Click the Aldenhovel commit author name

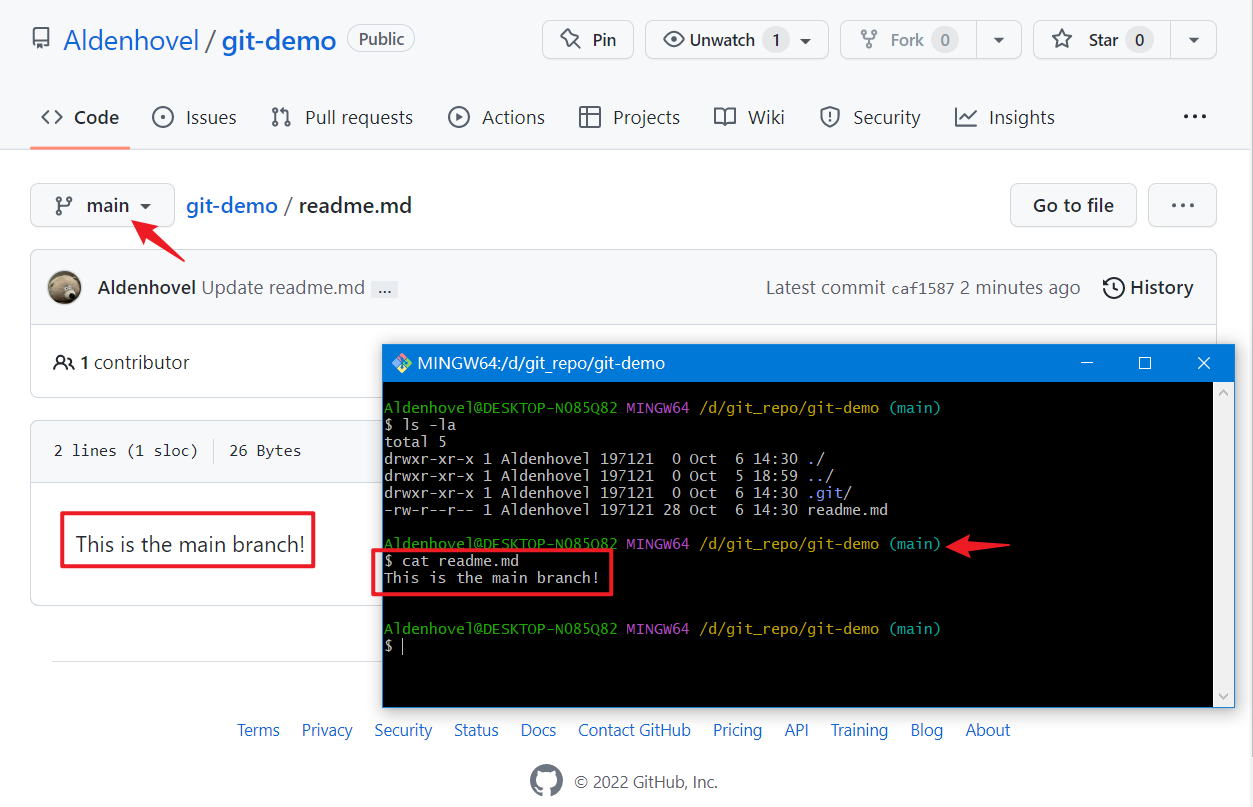coord(147,288)
